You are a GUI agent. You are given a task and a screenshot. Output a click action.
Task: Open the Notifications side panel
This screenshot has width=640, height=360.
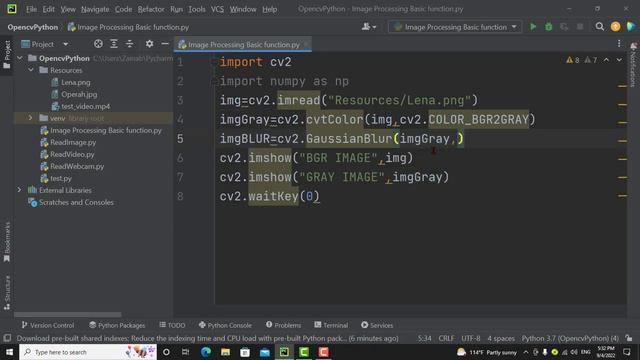click(x=633, y=65)
